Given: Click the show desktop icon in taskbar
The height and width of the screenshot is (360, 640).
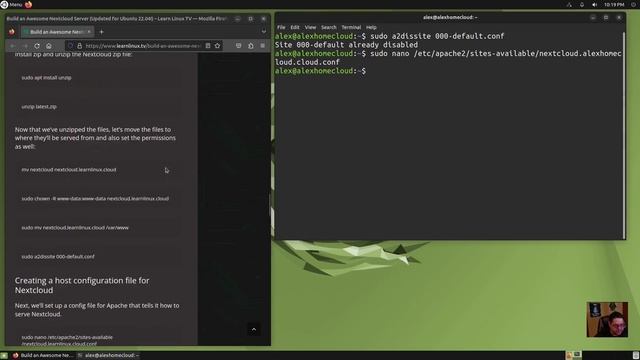Looking at the screenshot, I should (x=4, y=356).
